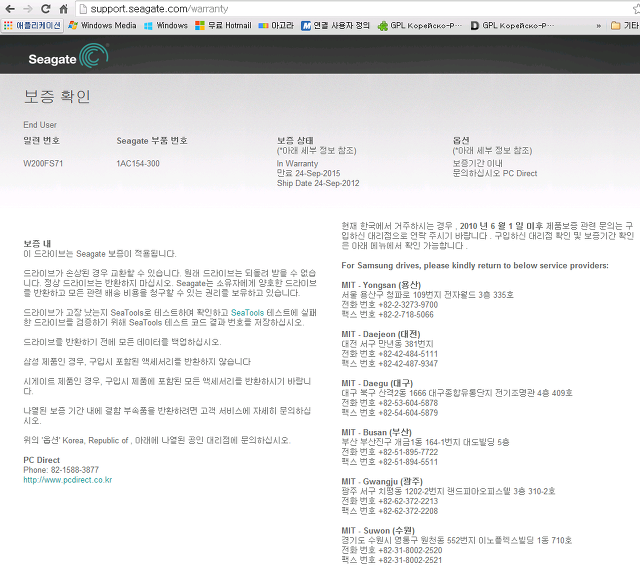Select the part number 1AC154-300

point(138,164)
